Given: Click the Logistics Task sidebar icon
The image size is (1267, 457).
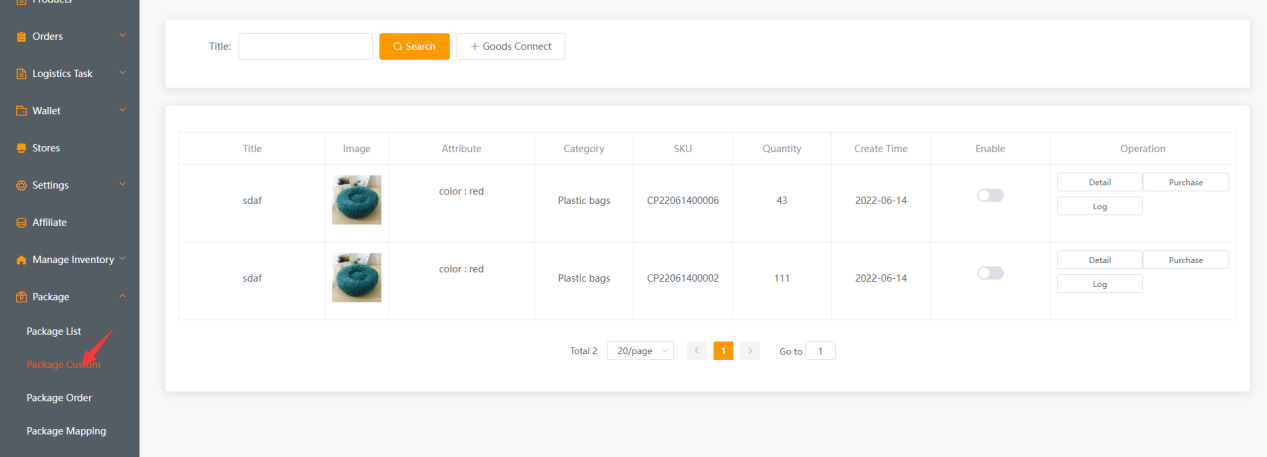Looking at the screenshot, I should coord(21,74).
